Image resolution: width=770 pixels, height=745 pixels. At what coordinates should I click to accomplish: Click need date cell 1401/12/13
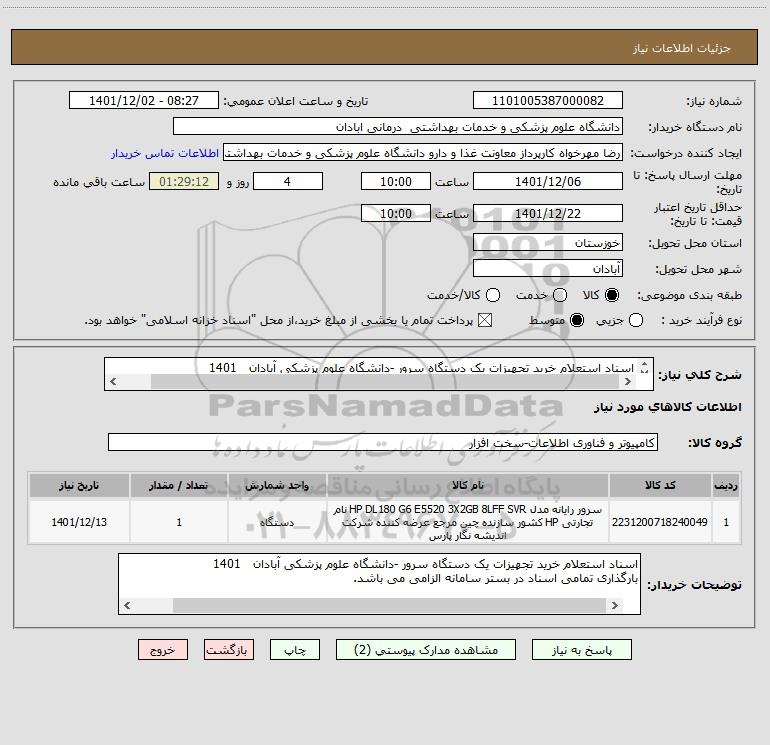(x=79, y=522)
